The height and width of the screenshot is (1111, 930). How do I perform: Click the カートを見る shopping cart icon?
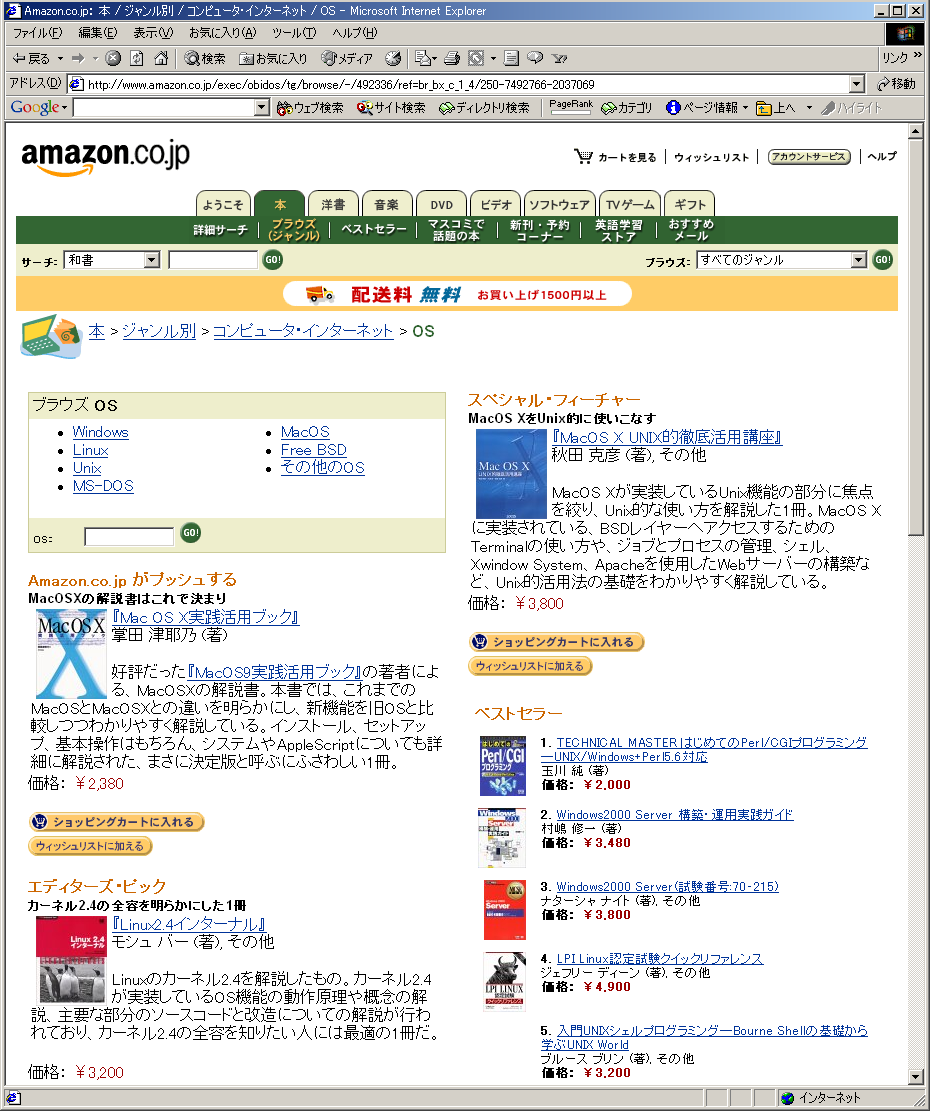point(584,156)
